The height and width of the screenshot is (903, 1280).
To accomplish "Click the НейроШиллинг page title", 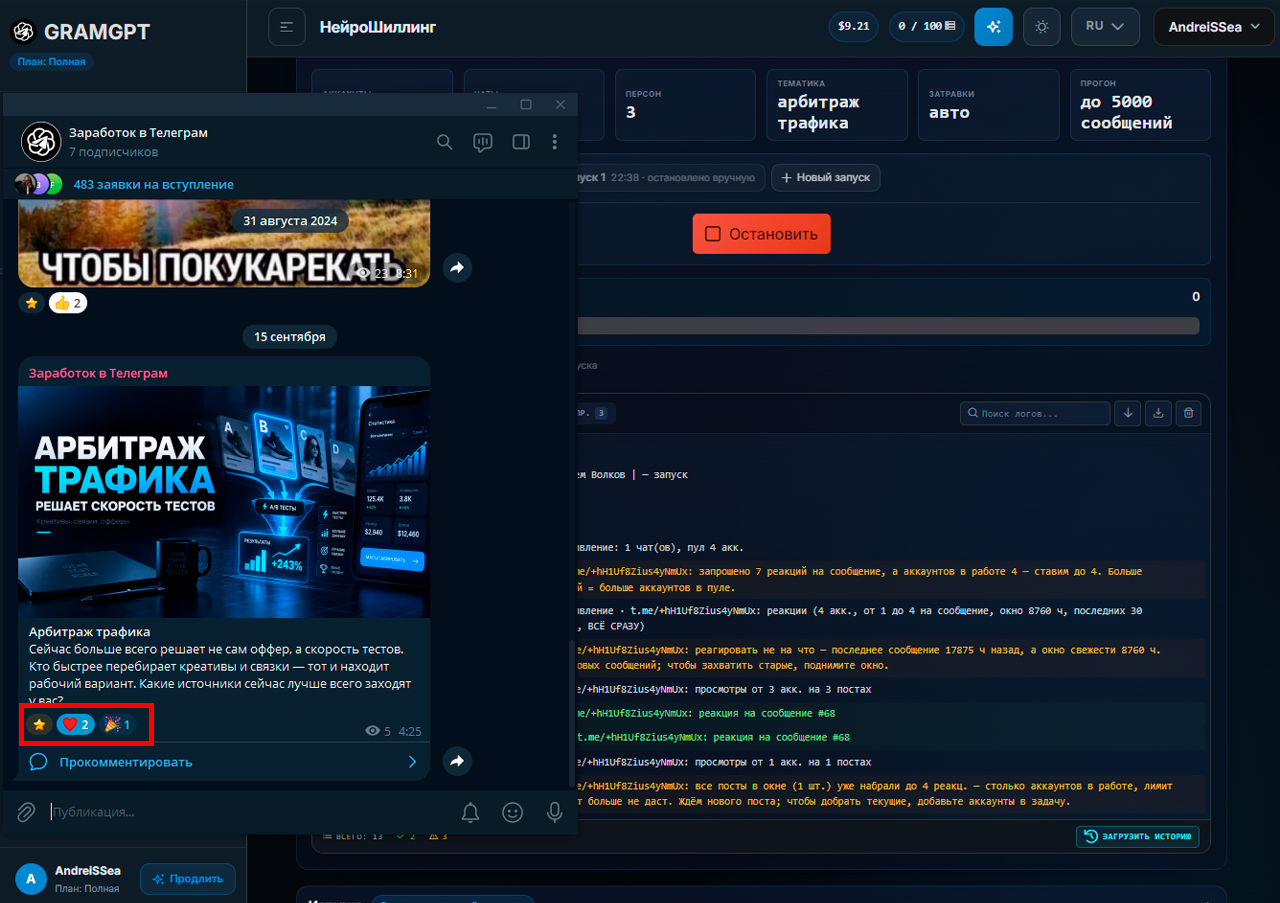I will (x=378, y=27).
